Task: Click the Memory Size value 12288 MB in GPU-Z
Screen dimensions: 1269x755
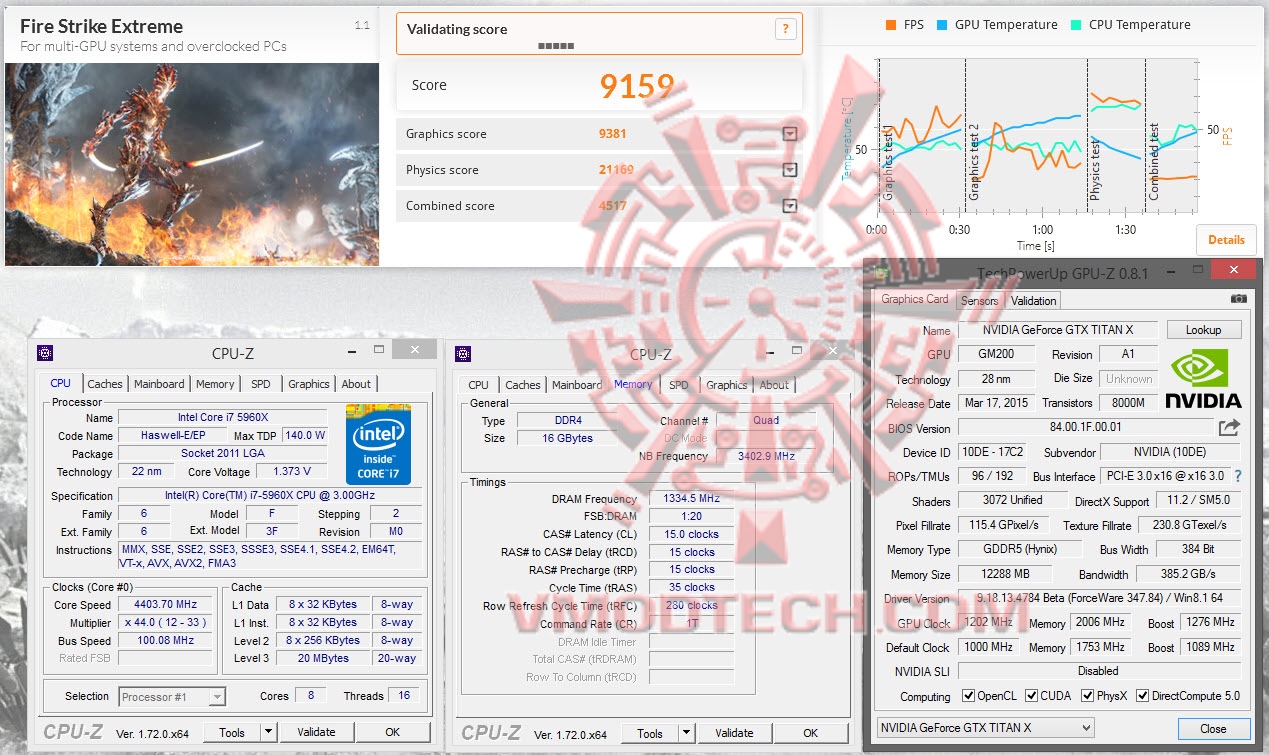Action: (x=1007, y=574)
